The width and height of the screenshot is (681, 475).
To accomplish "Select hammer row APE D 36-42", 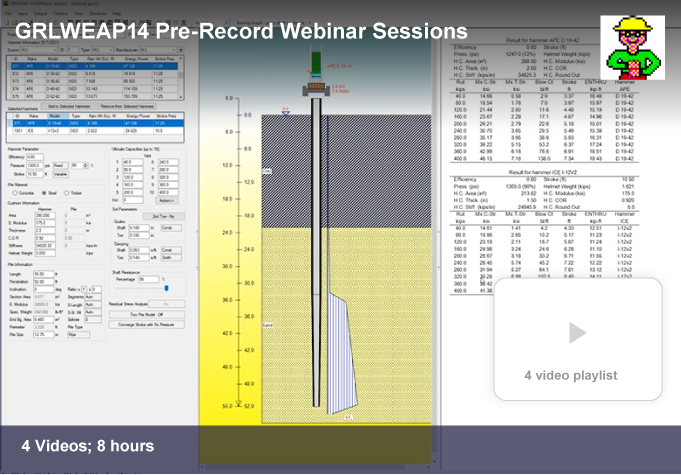I will [x=93, y=81].
